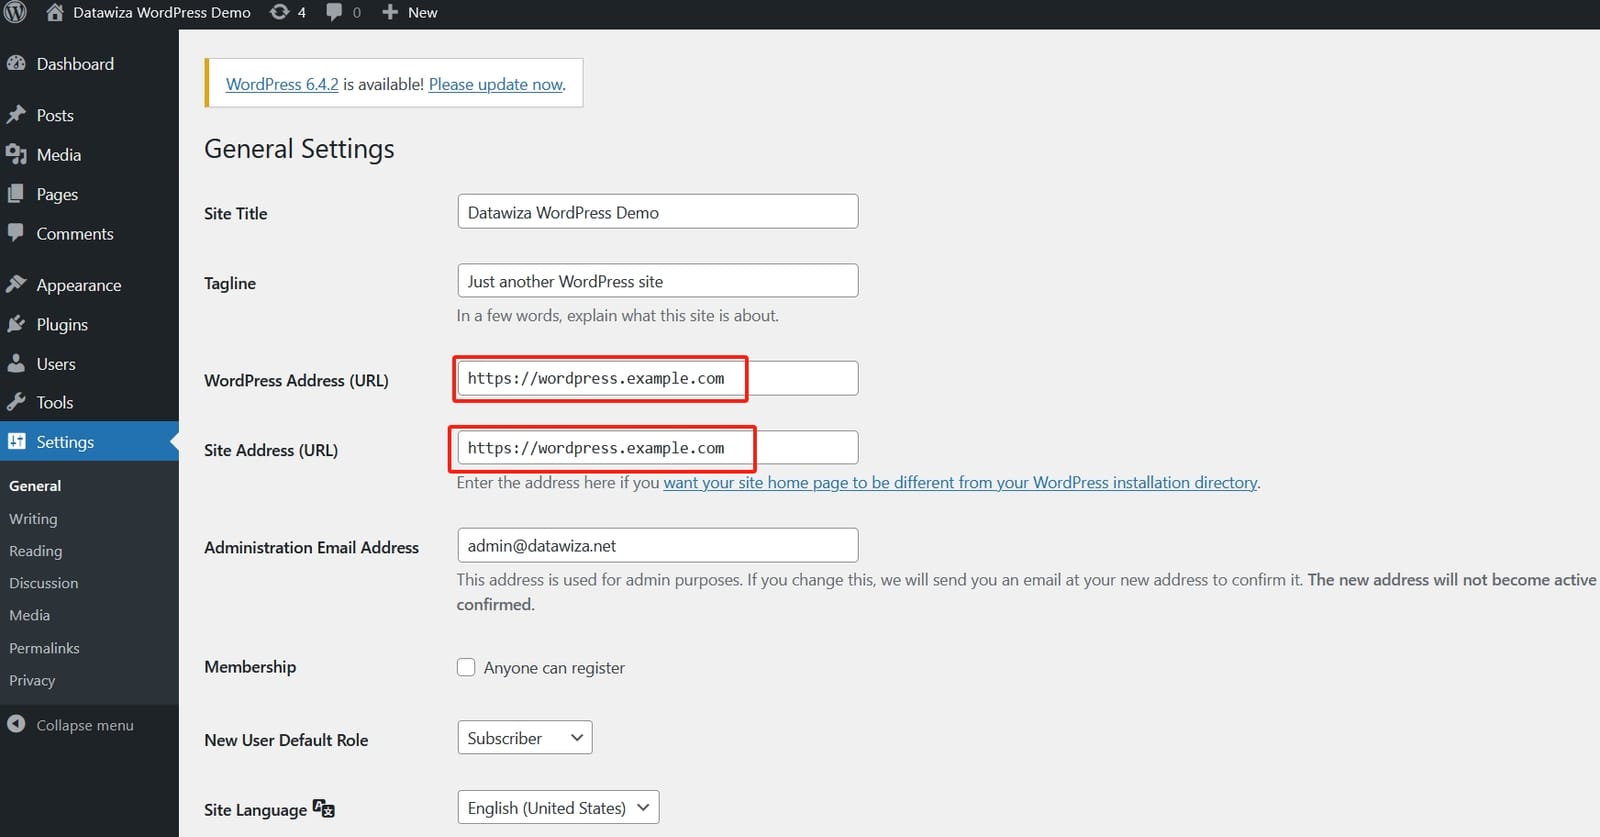Screen dimensions: 1600x837
Task: Open the Discussion settings submenu
Action: (x=43, y=583)
